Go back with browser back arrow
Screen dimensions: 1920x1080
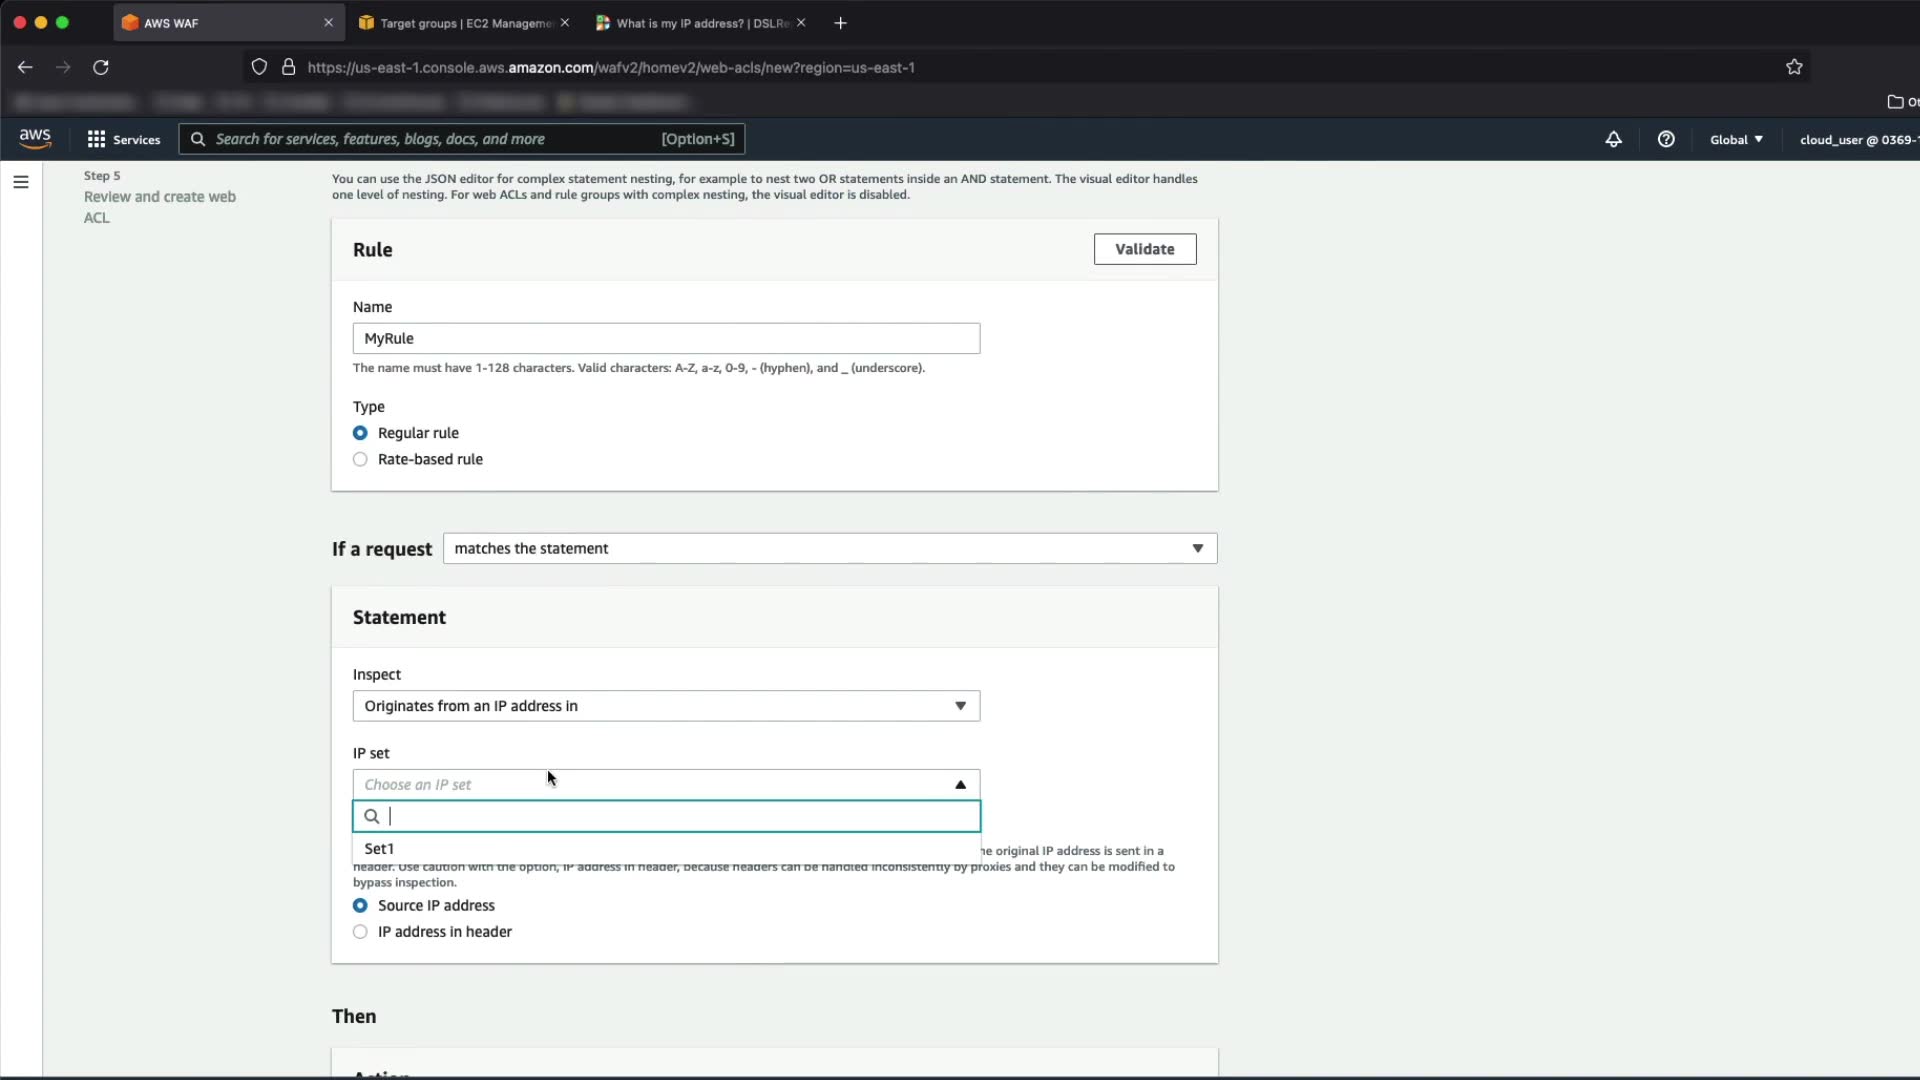(25, 67)
